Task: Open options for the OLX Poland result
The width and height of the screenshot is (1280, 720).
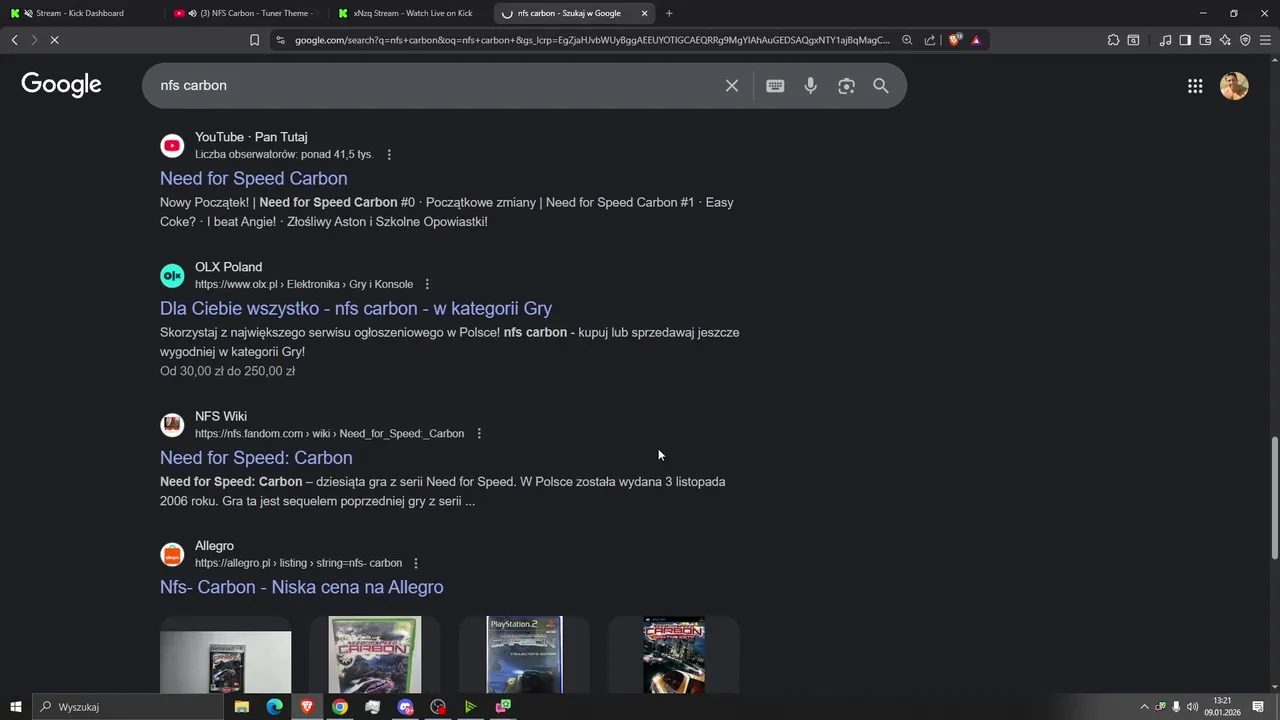Action: pyautogui.click(x=427, y=284)
